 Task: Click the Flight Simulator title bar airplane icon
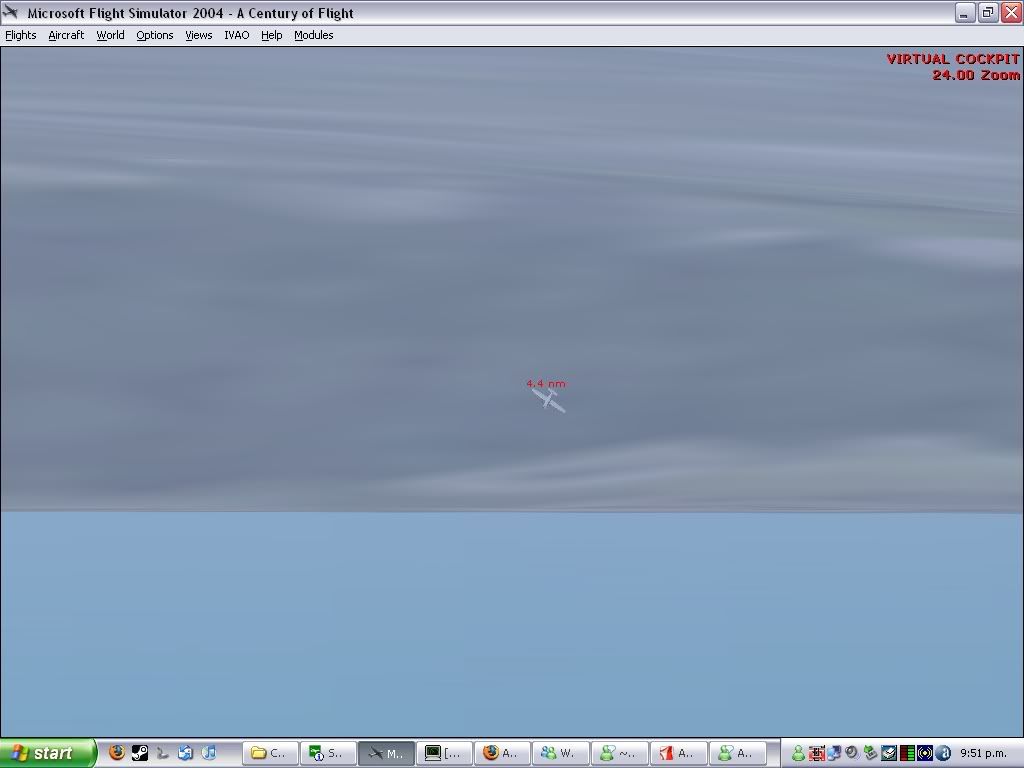pos(12,13)
